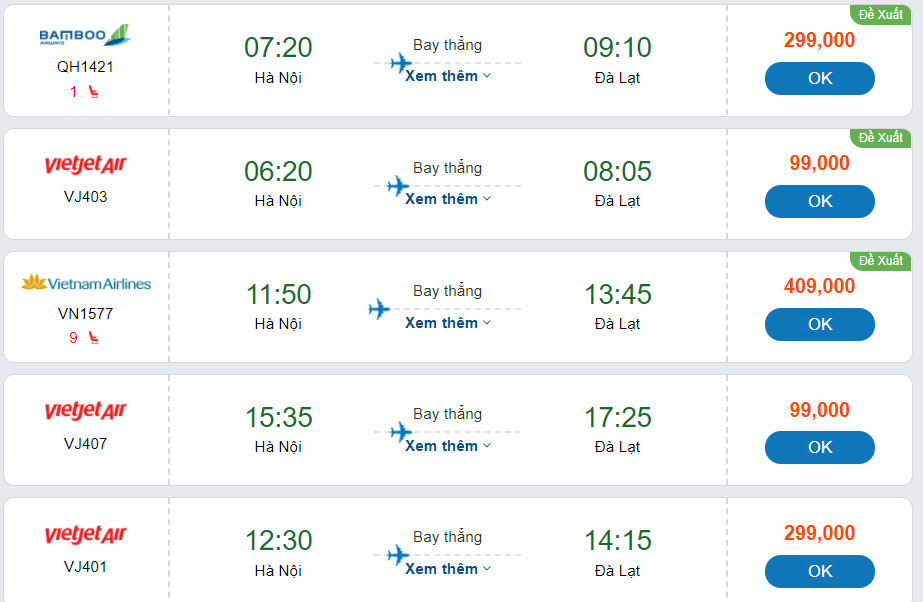Click the airplane icon on the 07:20 flight

(401, 64)
